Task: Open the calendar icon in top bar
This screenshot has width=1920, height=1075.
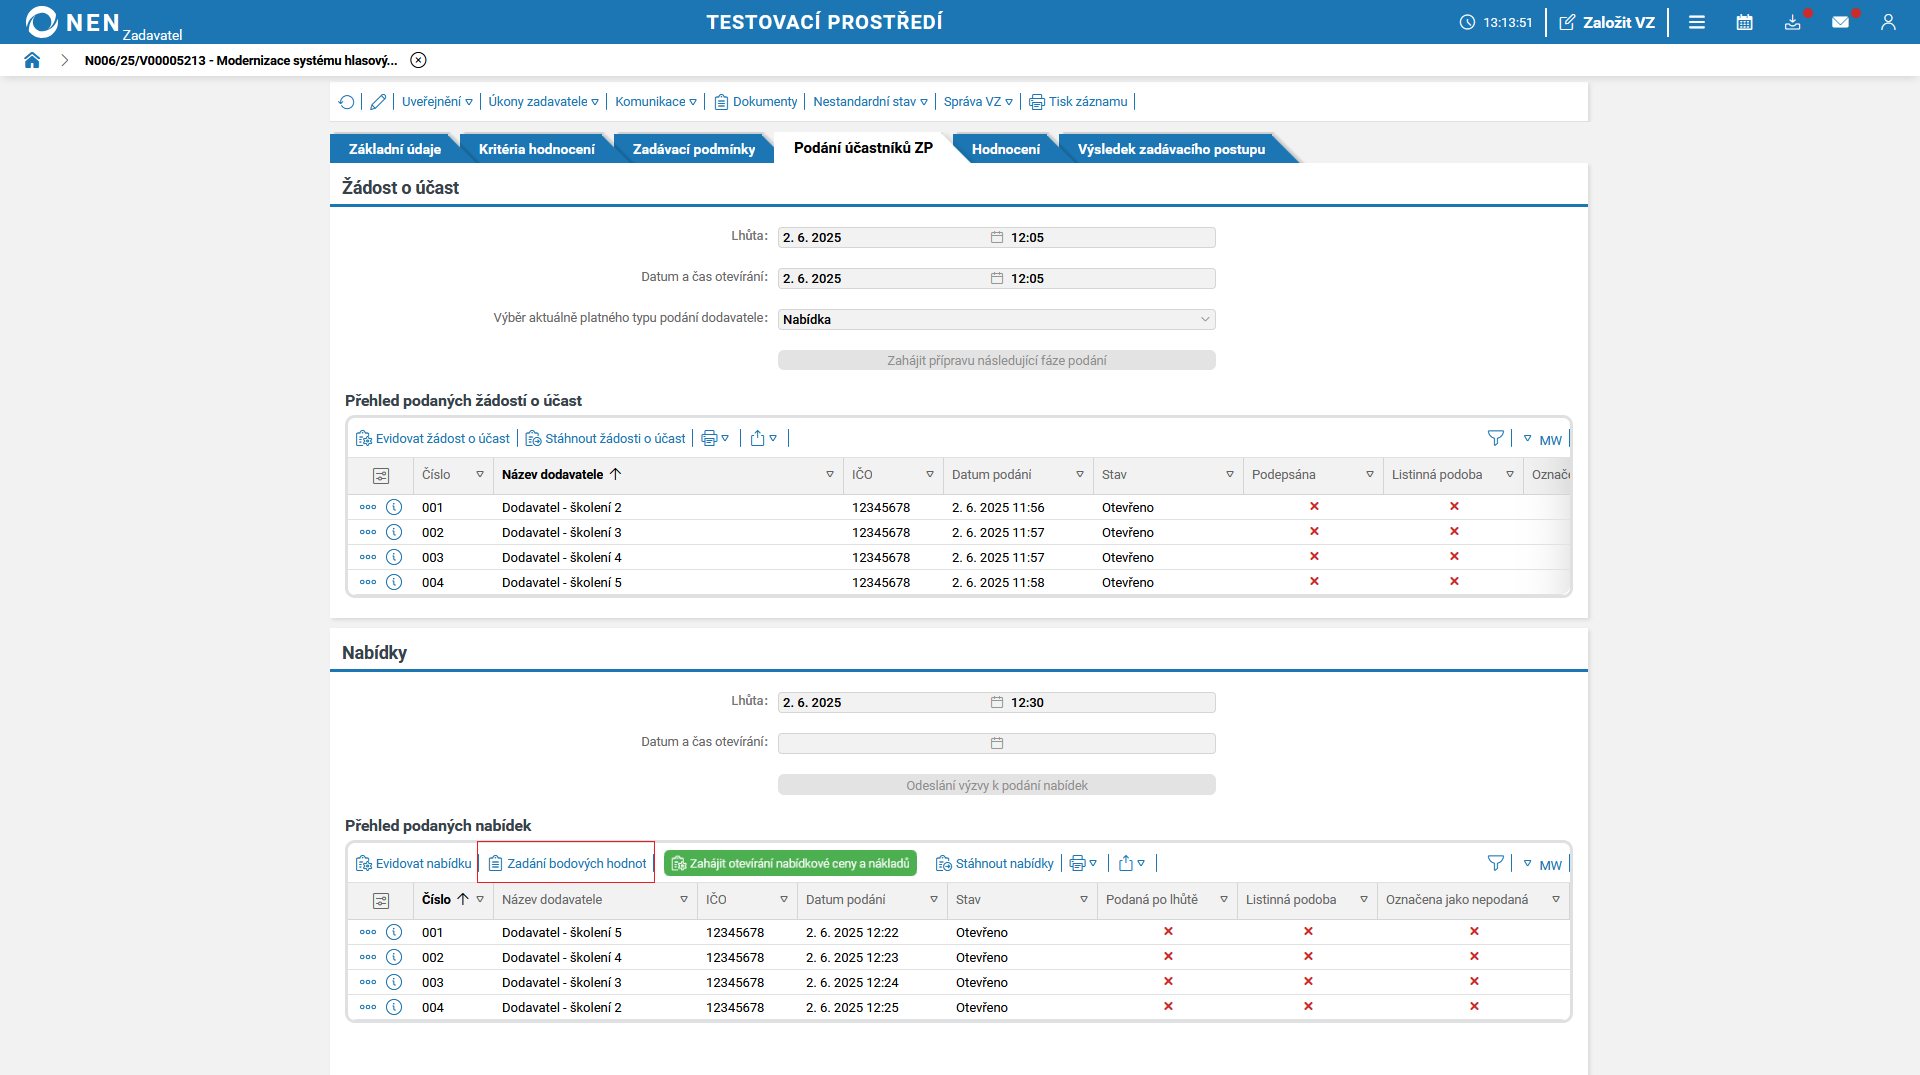Action: (1744, 22)
